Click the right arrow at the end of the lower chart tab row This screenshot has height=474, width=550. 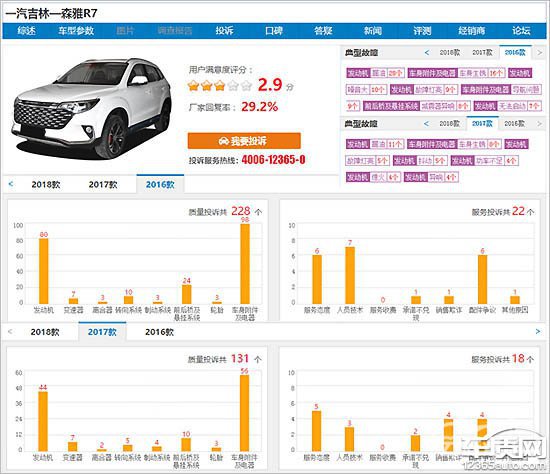538,332
